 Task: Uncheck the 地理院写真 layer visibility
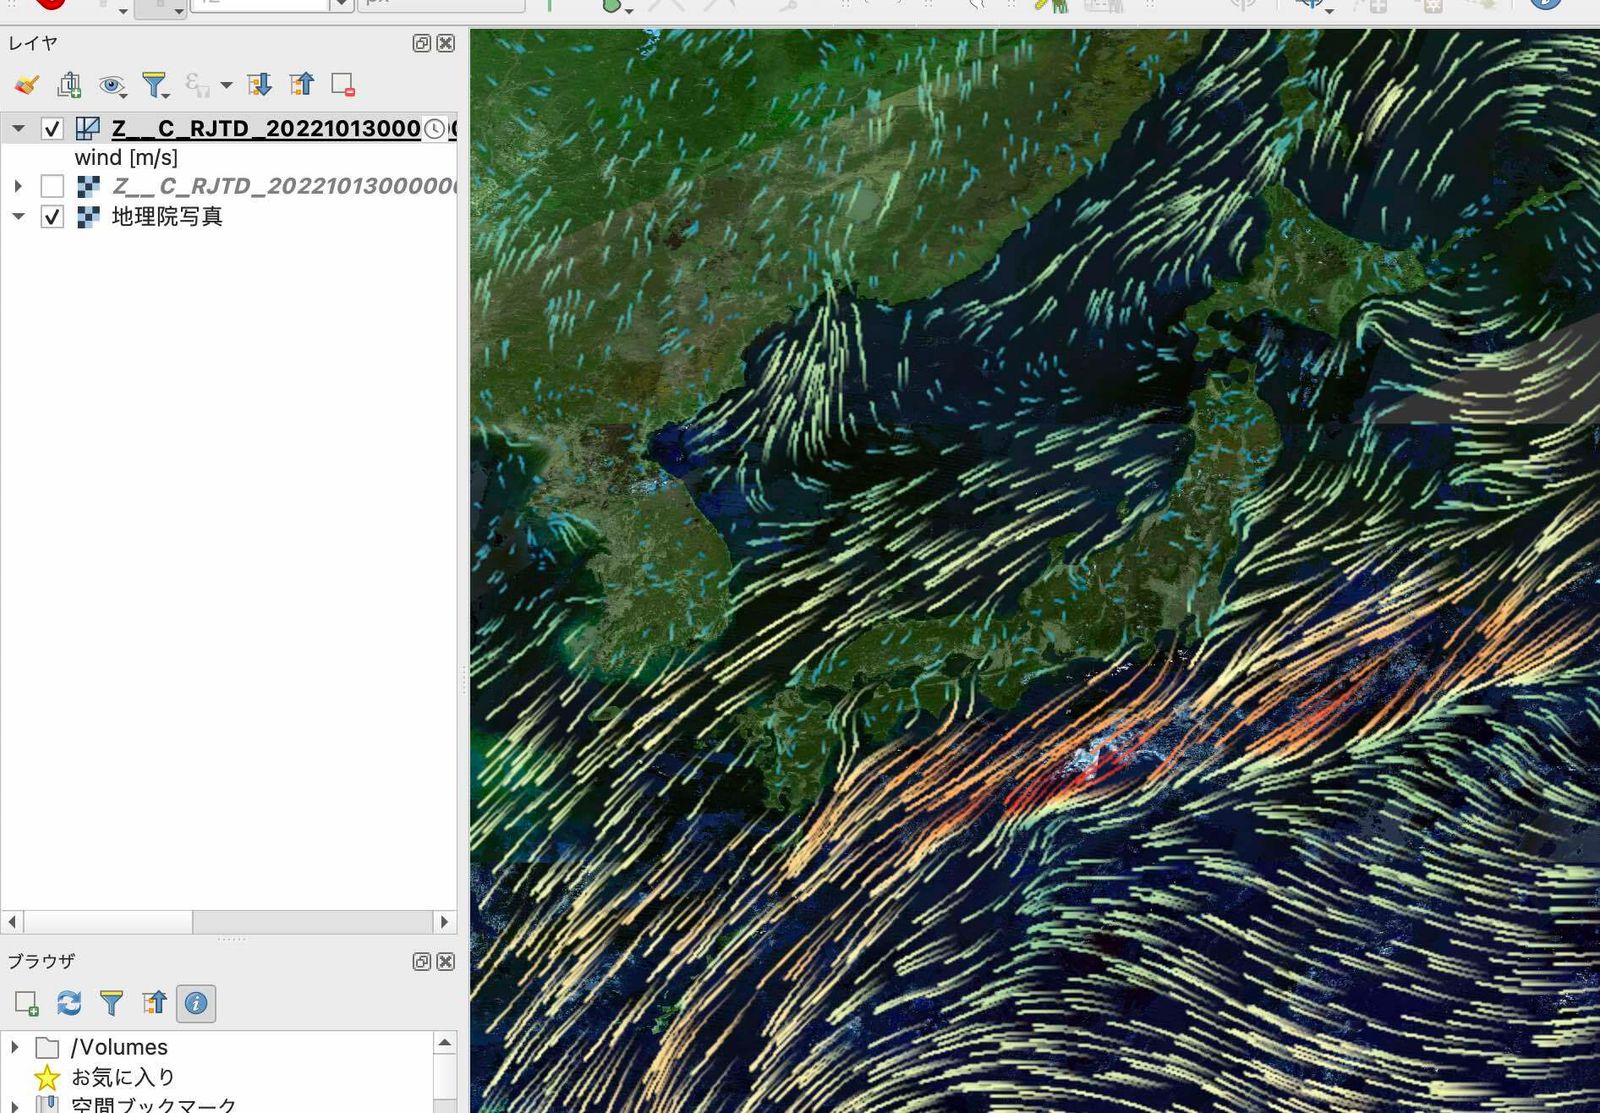click(52, 216)
